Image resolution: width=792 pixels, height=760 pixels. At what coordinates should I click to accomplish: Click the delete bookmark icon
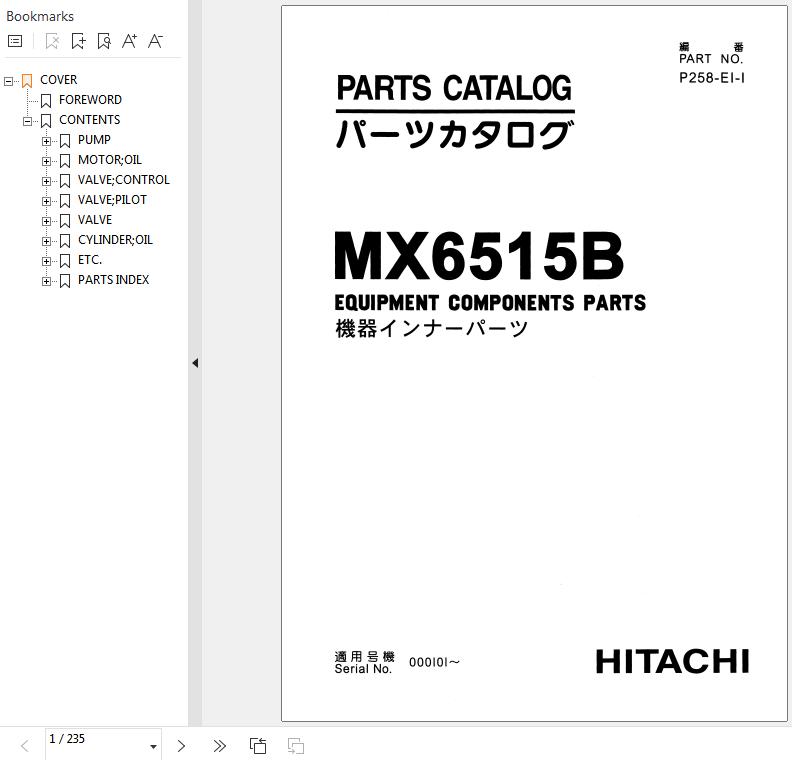pos(52,41)
